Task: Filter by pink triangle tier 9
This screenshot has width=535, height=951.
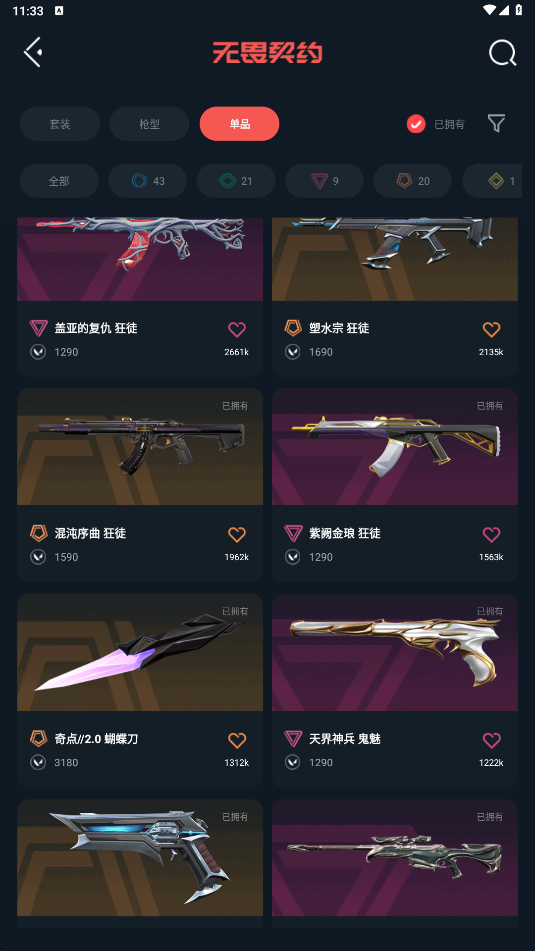Action: tap(325, 181)
